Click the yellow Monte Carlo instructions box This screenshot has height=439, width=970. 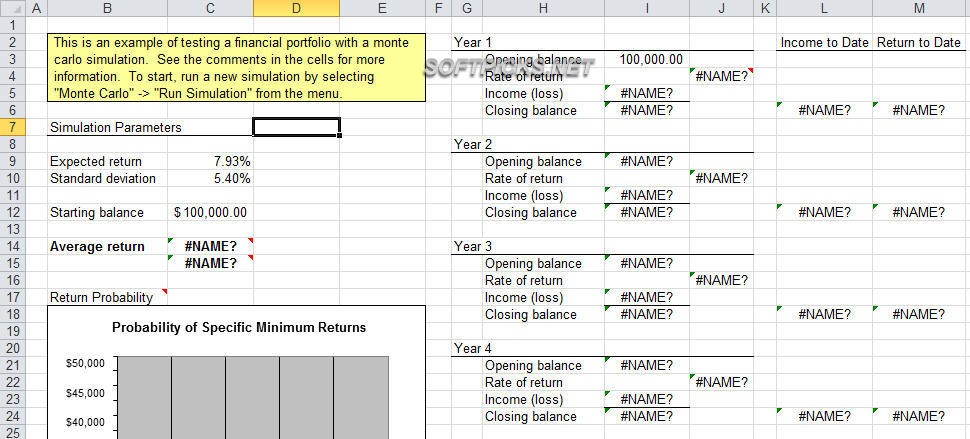coord(236,68)
